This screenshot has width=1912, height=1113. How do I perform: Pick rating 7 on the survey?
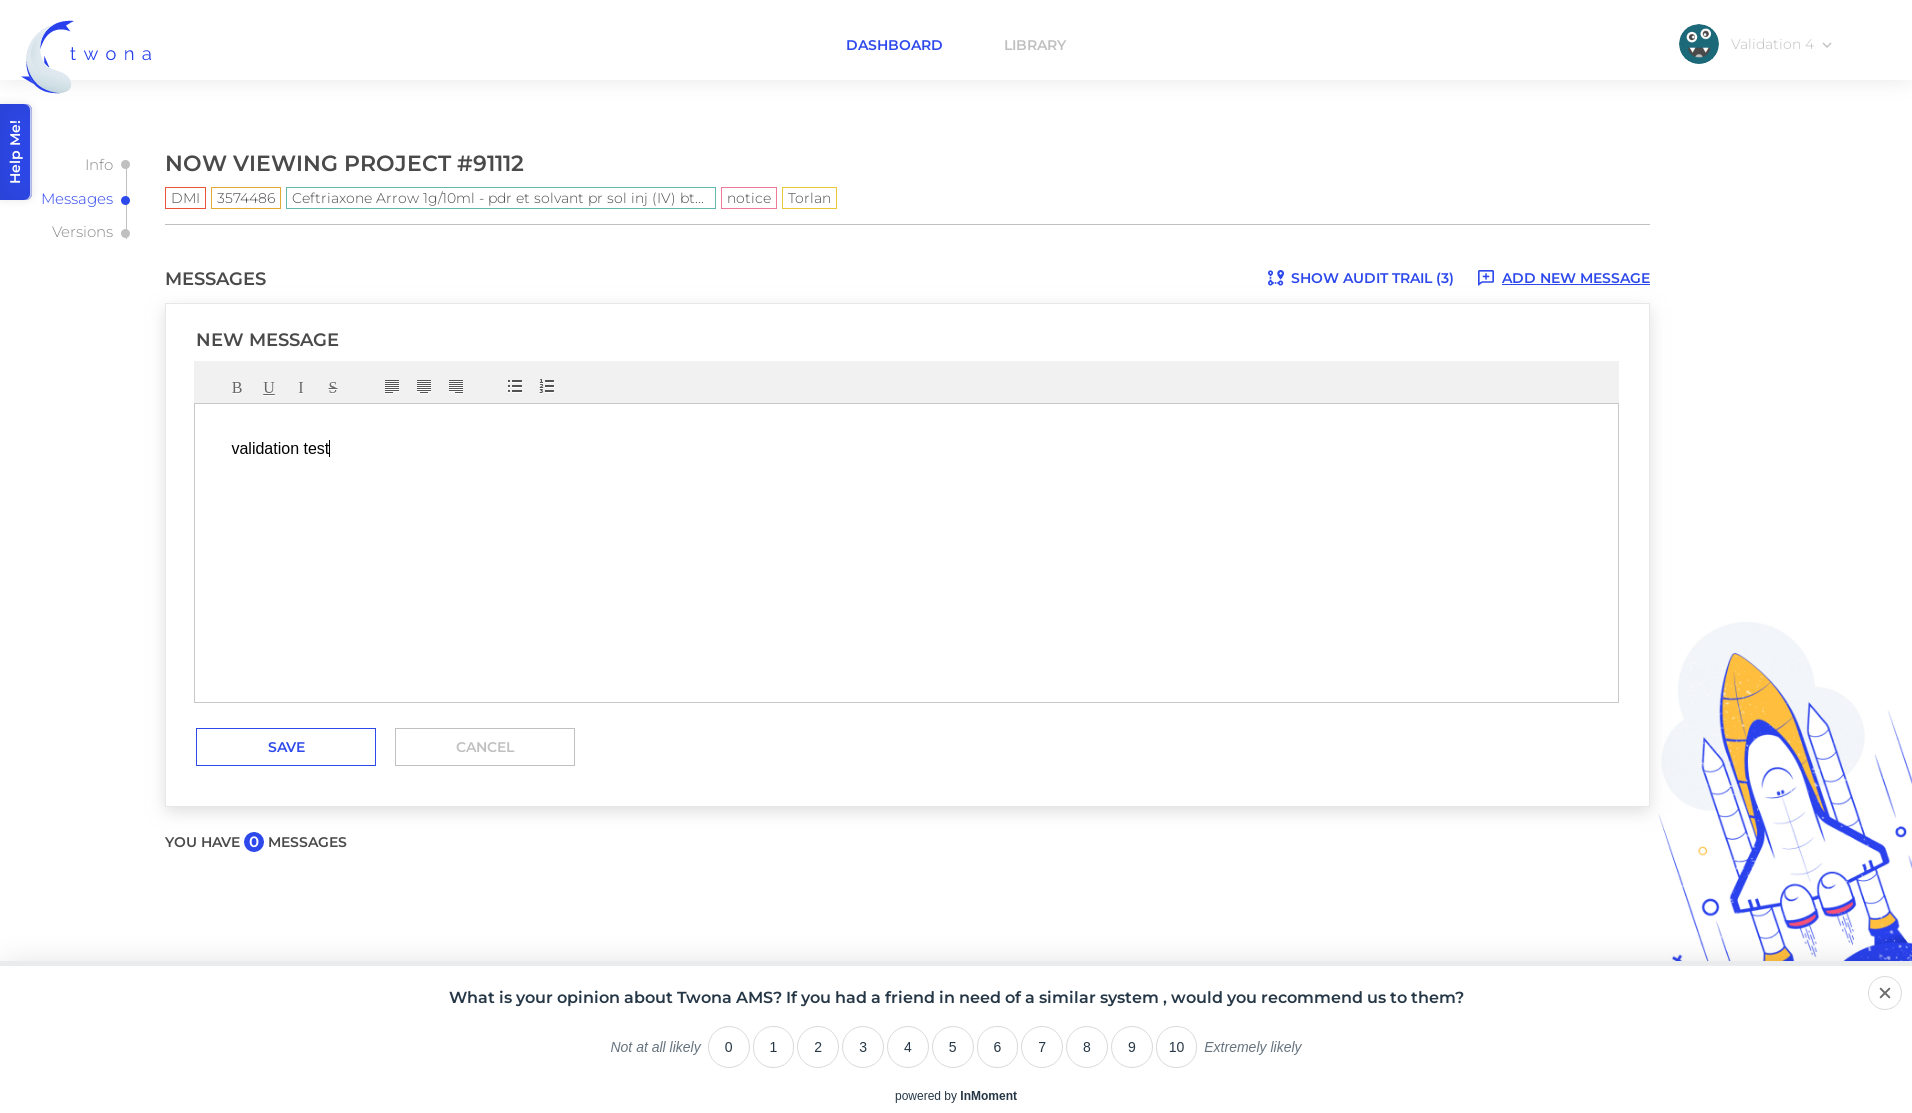[1042, 1047]
